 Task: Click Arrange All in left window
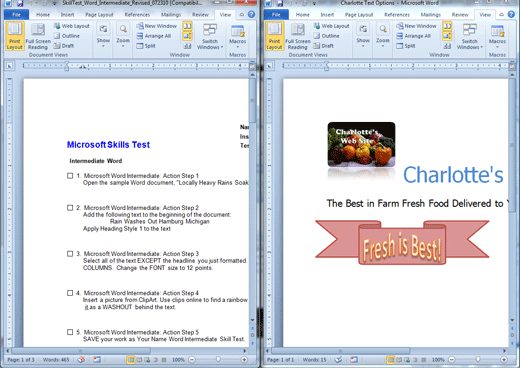154,36
